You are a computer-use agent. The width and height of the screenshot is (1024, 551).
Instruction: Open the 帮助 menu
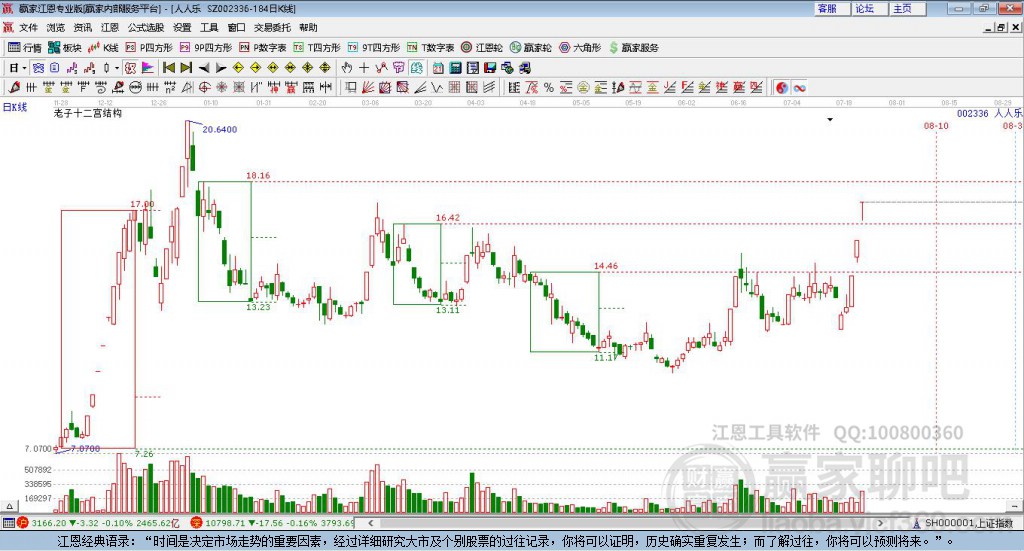point(308,27)
